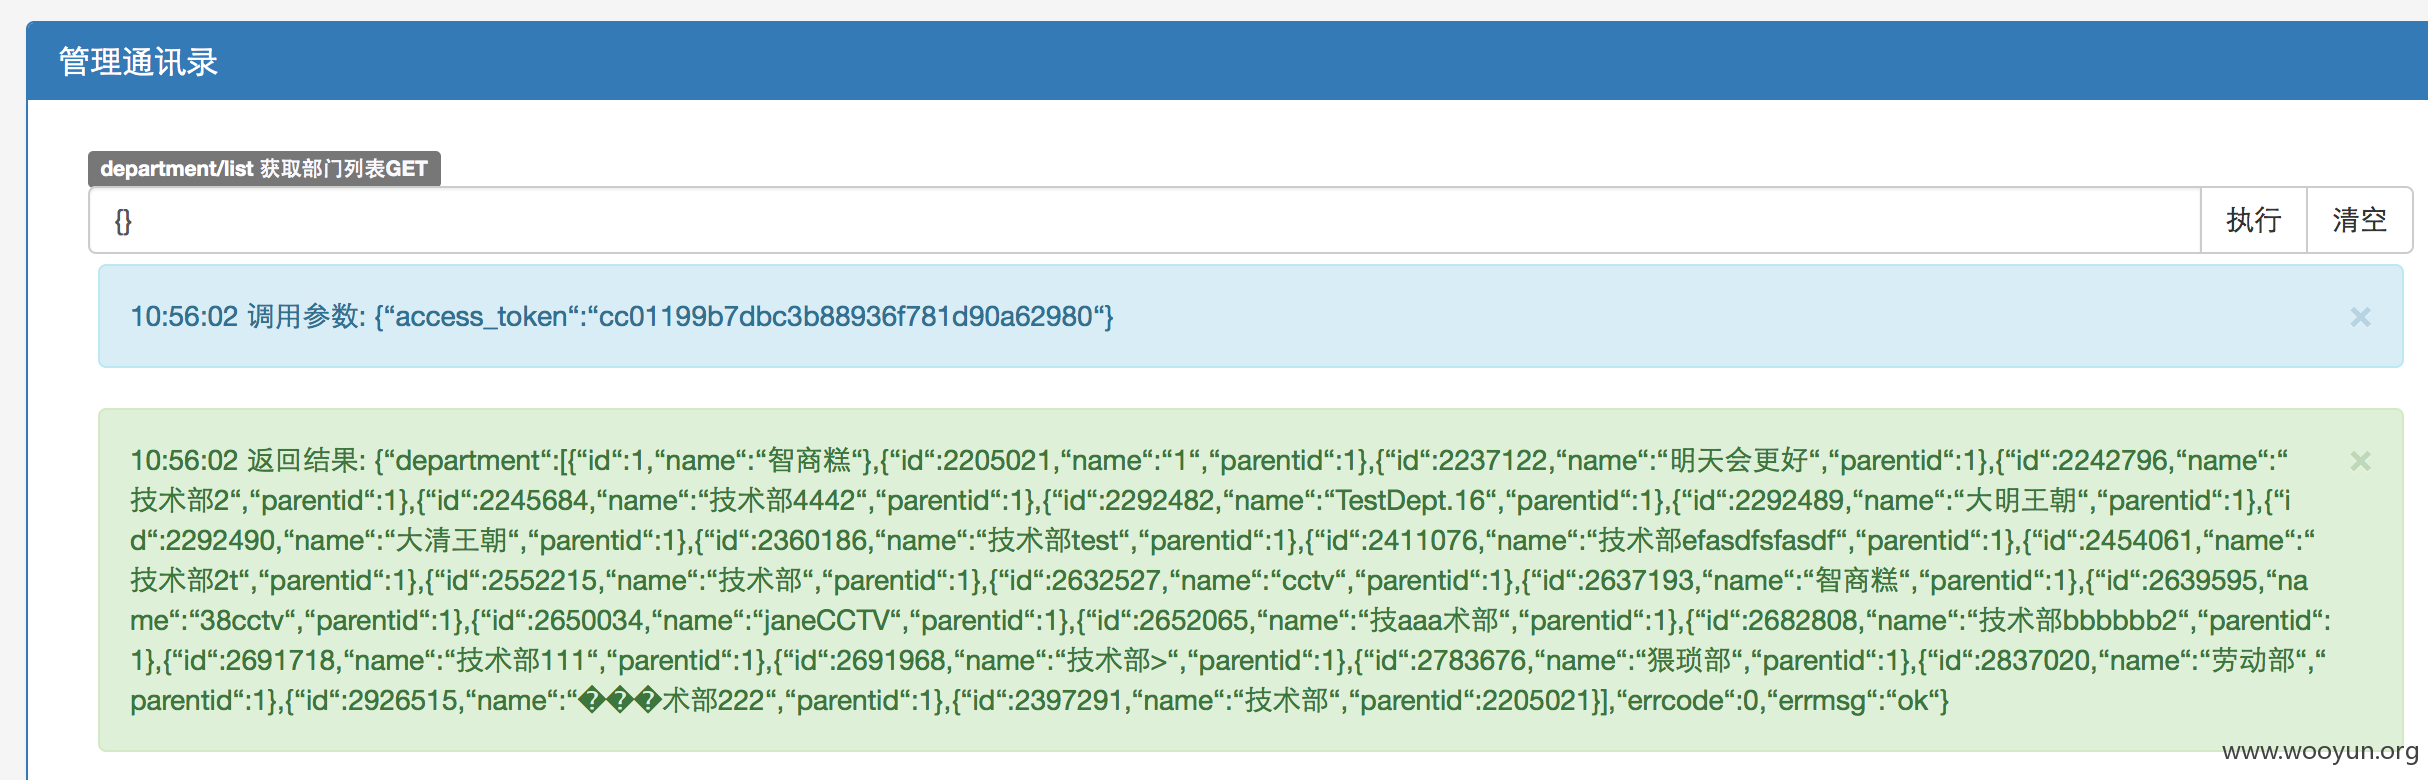This screenshot has height=780, width=2428.
Task: Click the department/list 获取部门列表GET label
Action: (264, 169)
